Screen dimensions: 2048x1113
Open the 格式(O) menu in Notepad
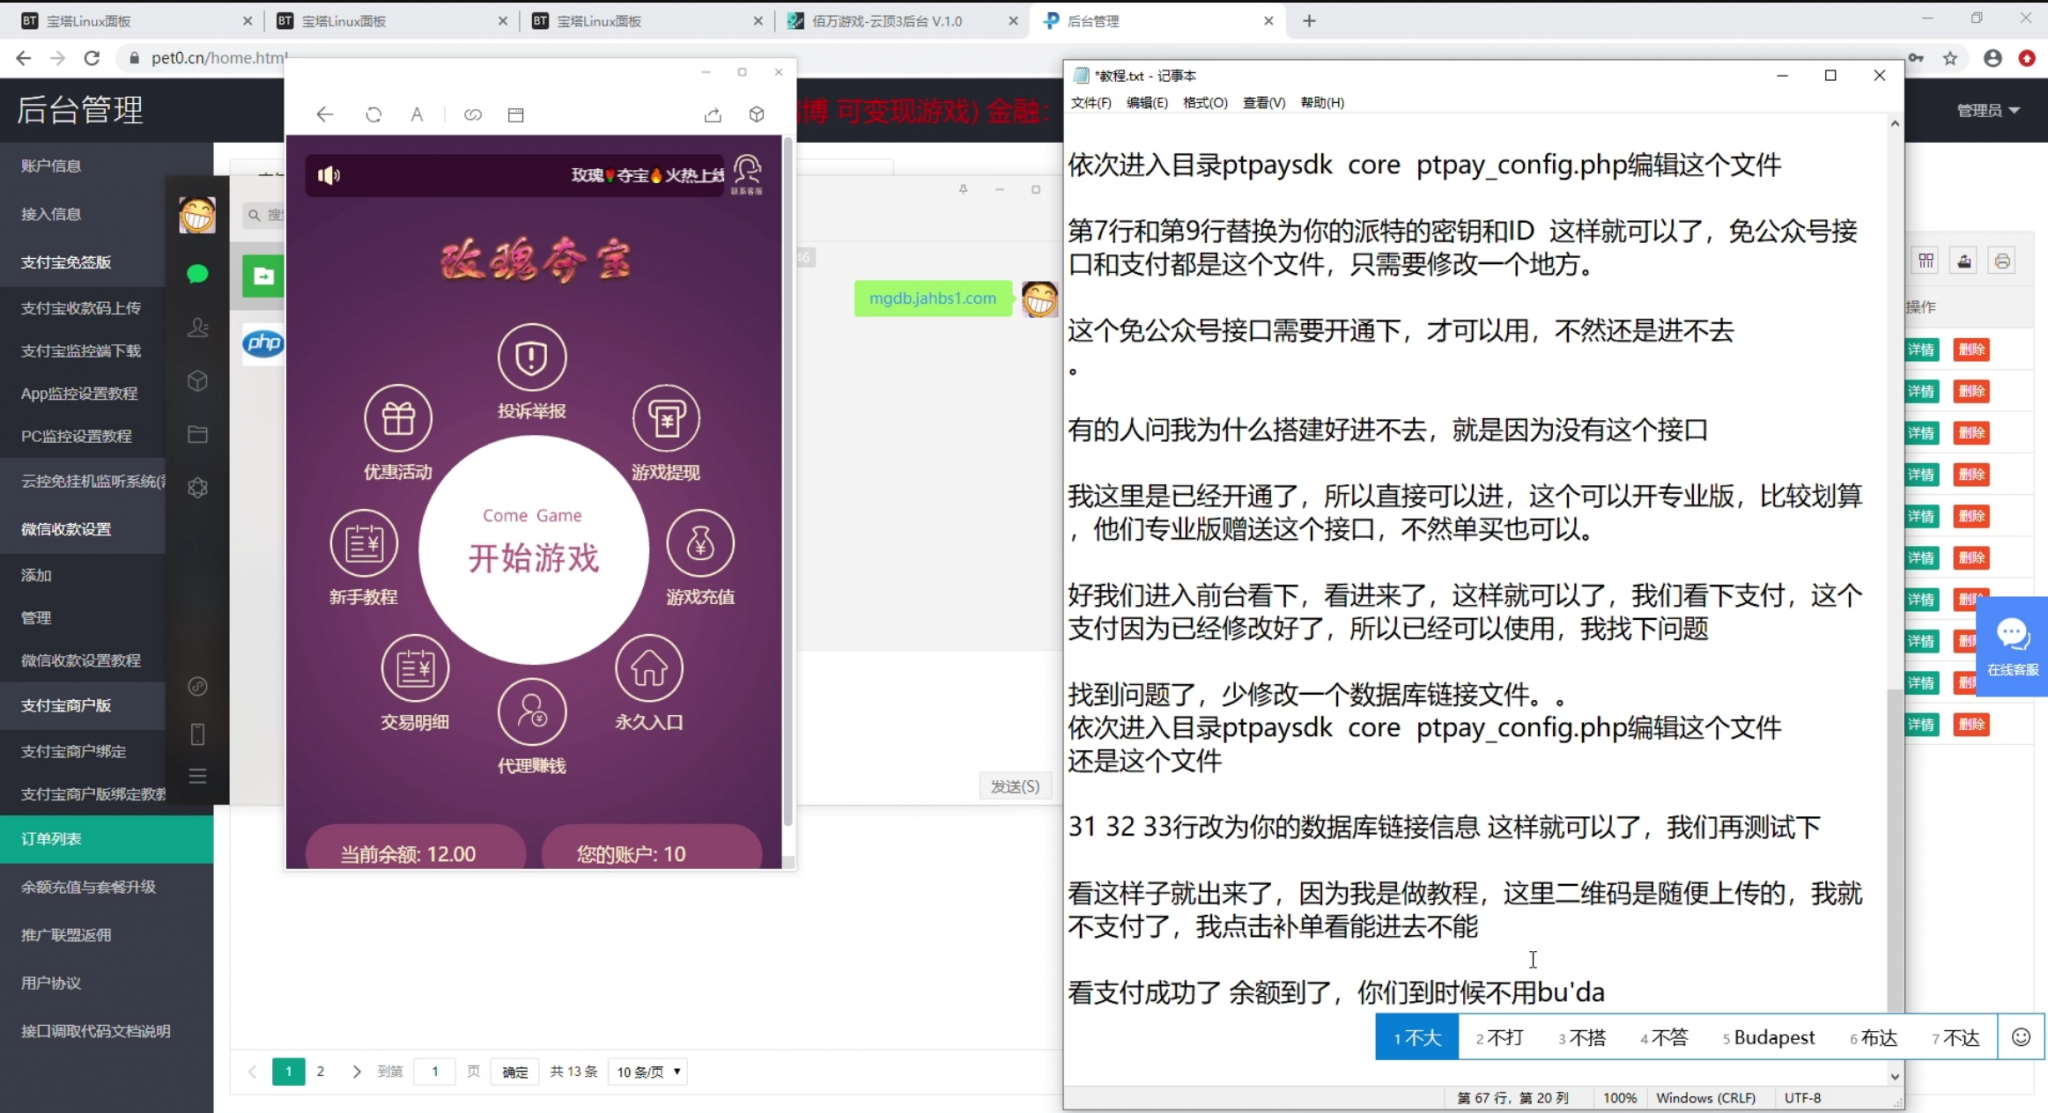(1204, 103)
